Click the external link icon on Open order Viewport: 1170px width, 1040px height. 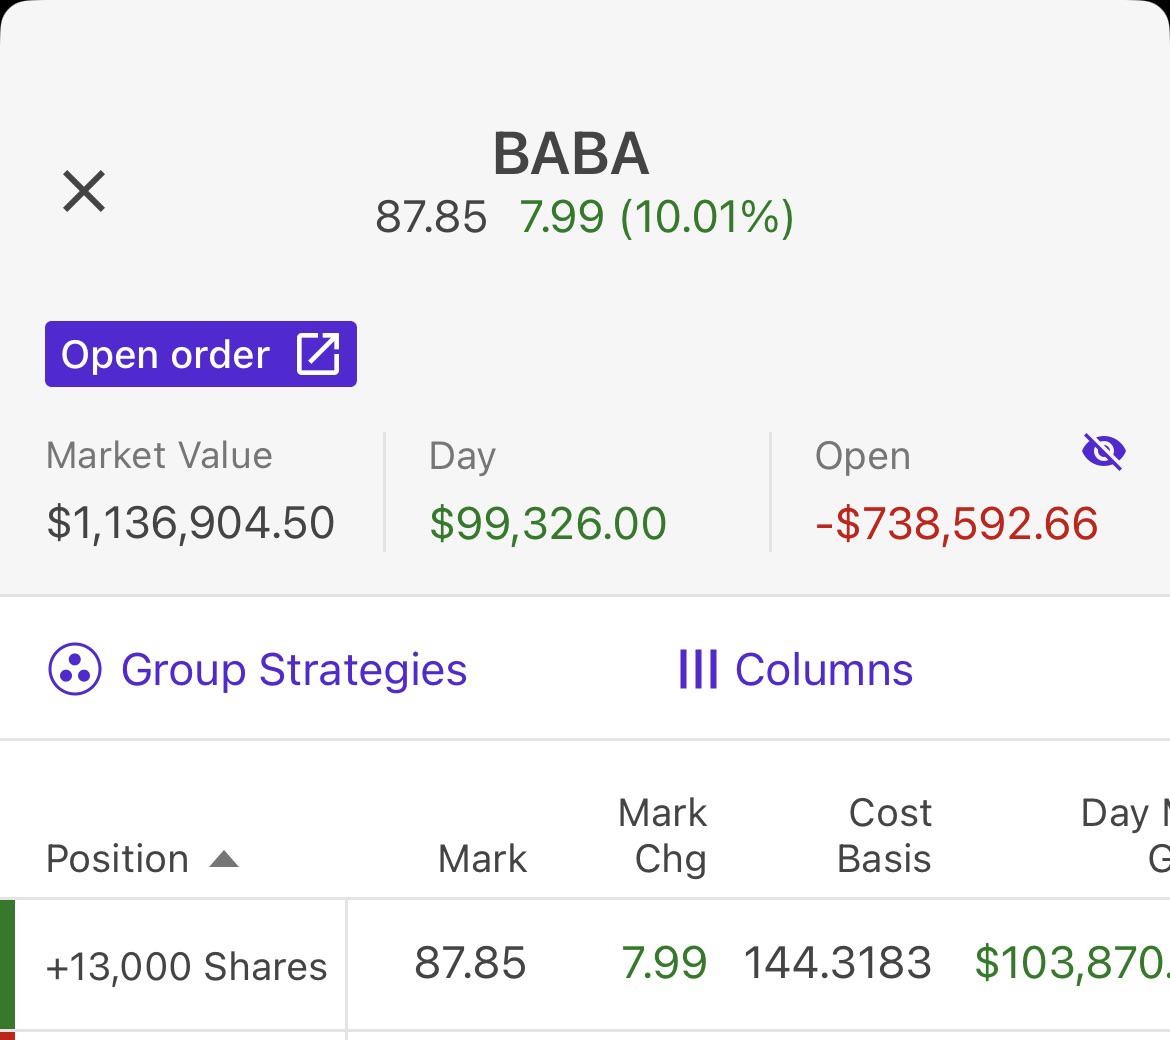[x=318, y=354]
